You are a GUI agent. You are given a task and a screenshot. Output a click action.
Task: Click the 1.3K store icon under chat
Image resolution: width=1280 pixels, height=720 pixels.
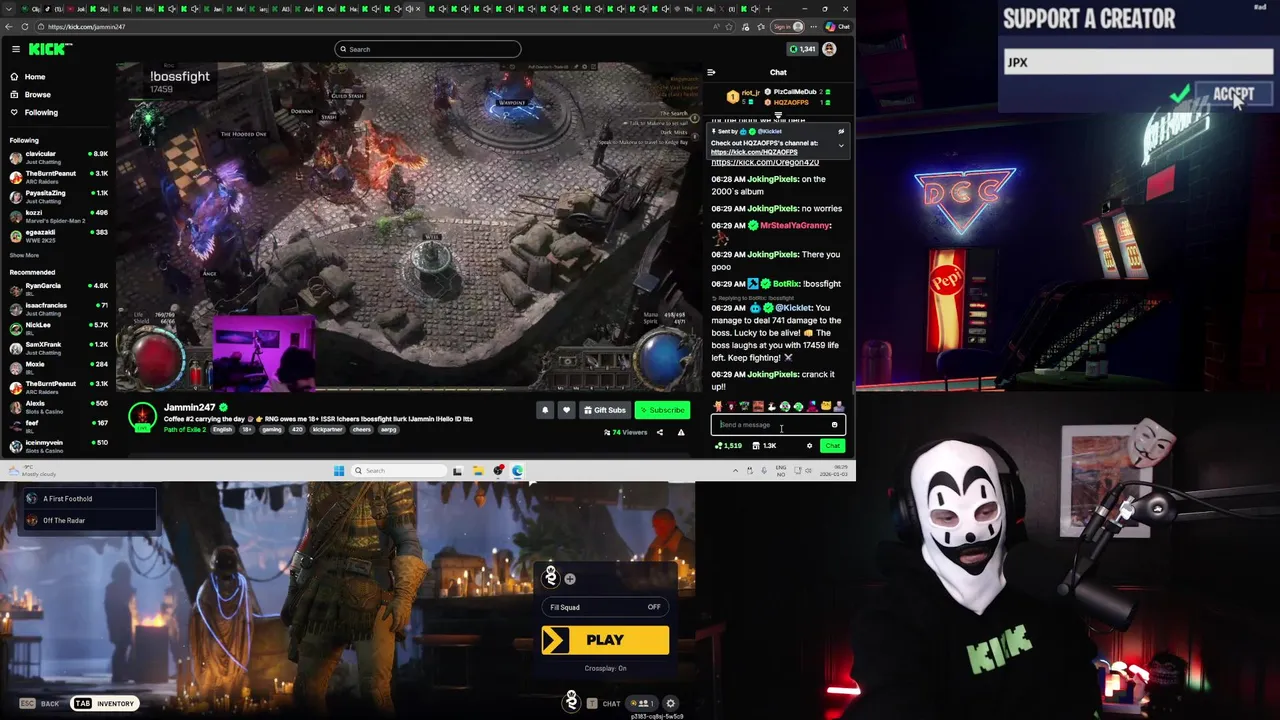[763, 446]
